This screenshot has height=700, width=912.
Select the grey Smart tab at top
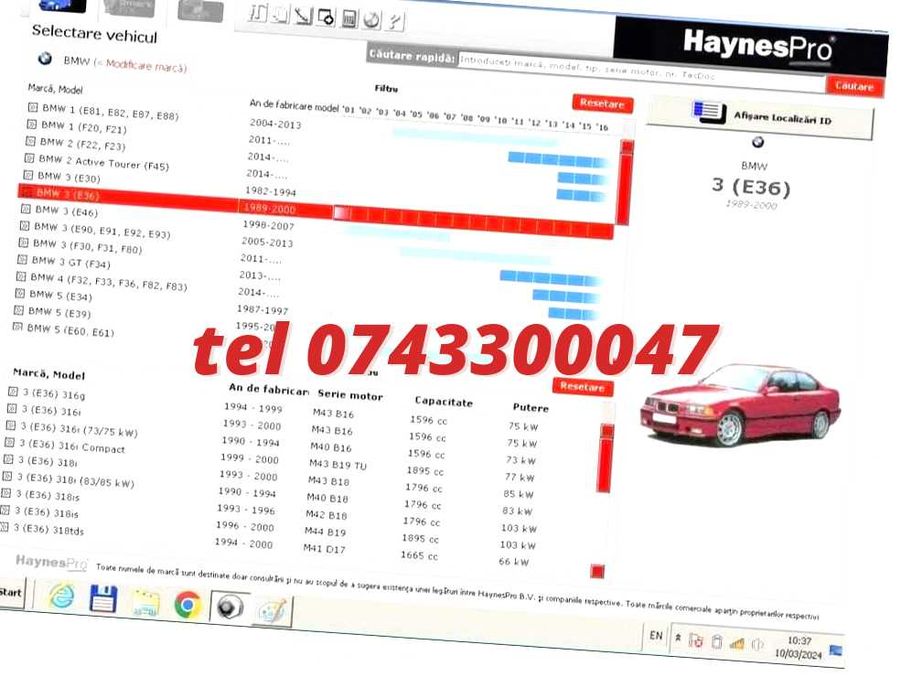129,8
